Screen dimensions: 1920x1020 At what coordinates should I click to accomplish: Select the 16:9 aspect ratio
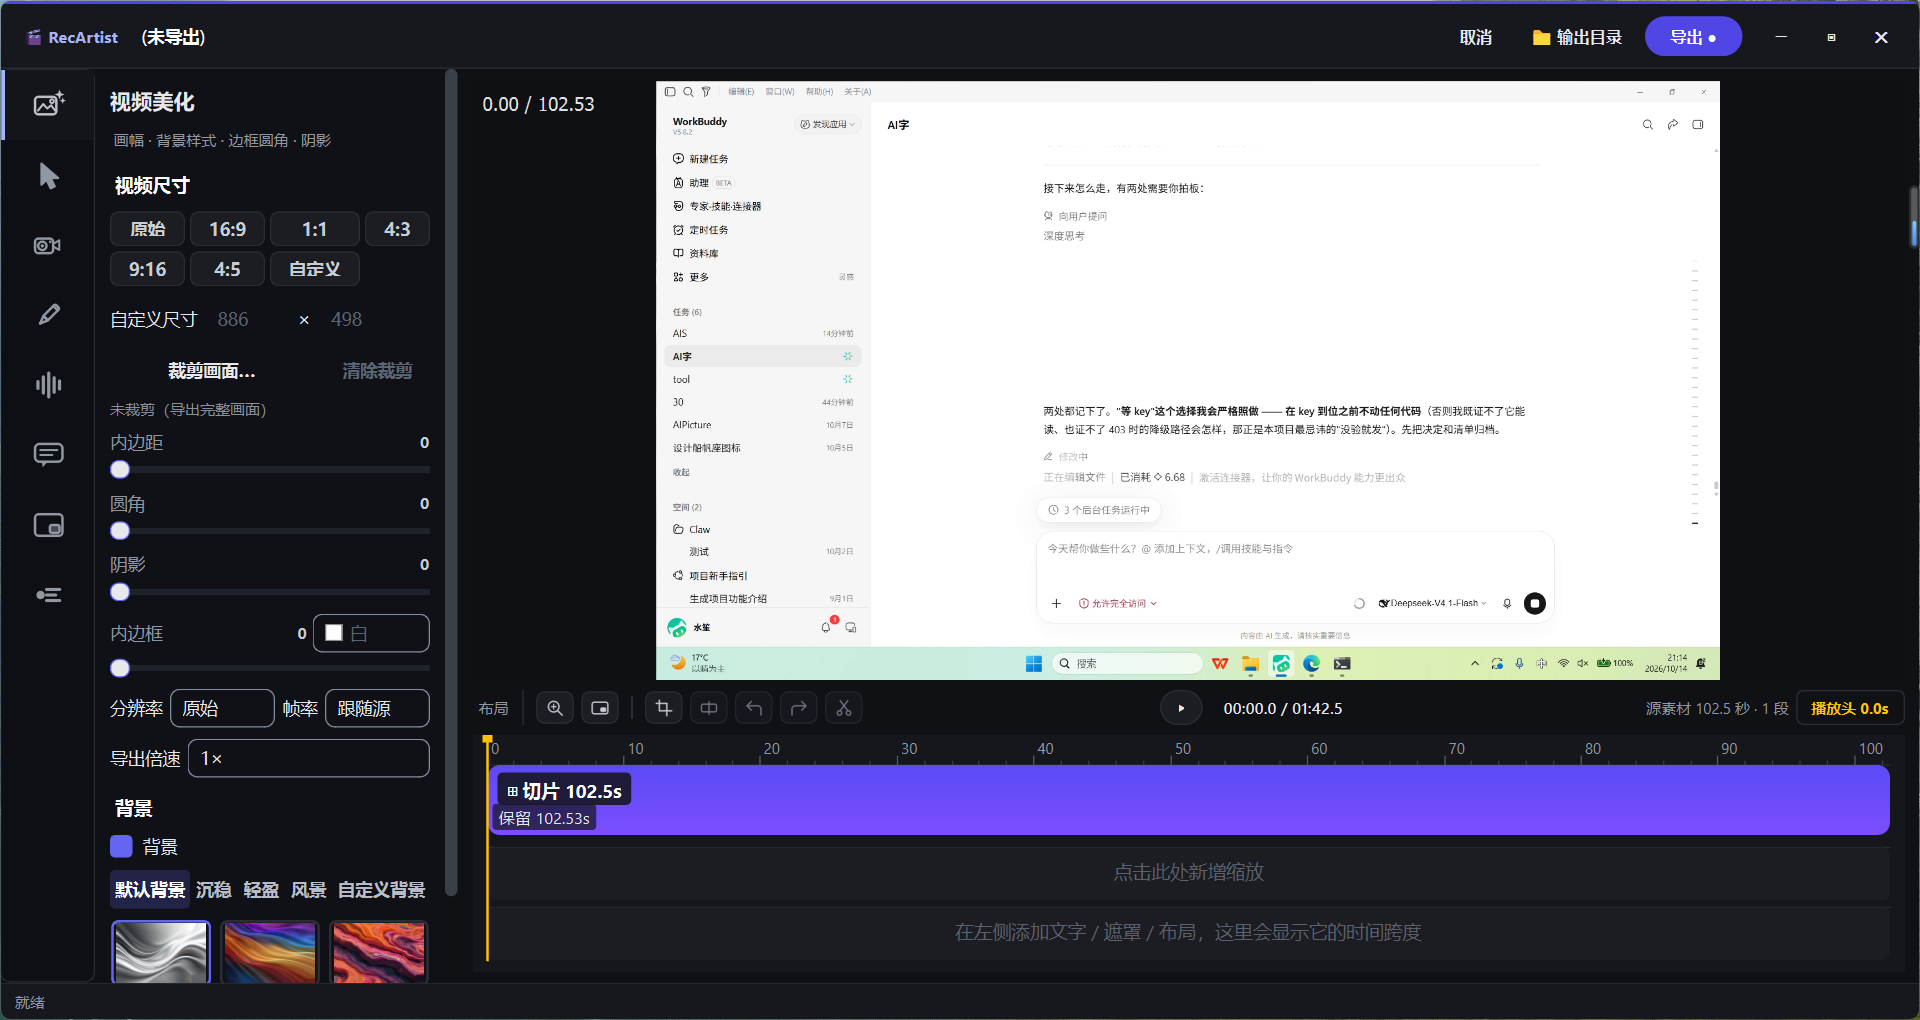point(227,229)
